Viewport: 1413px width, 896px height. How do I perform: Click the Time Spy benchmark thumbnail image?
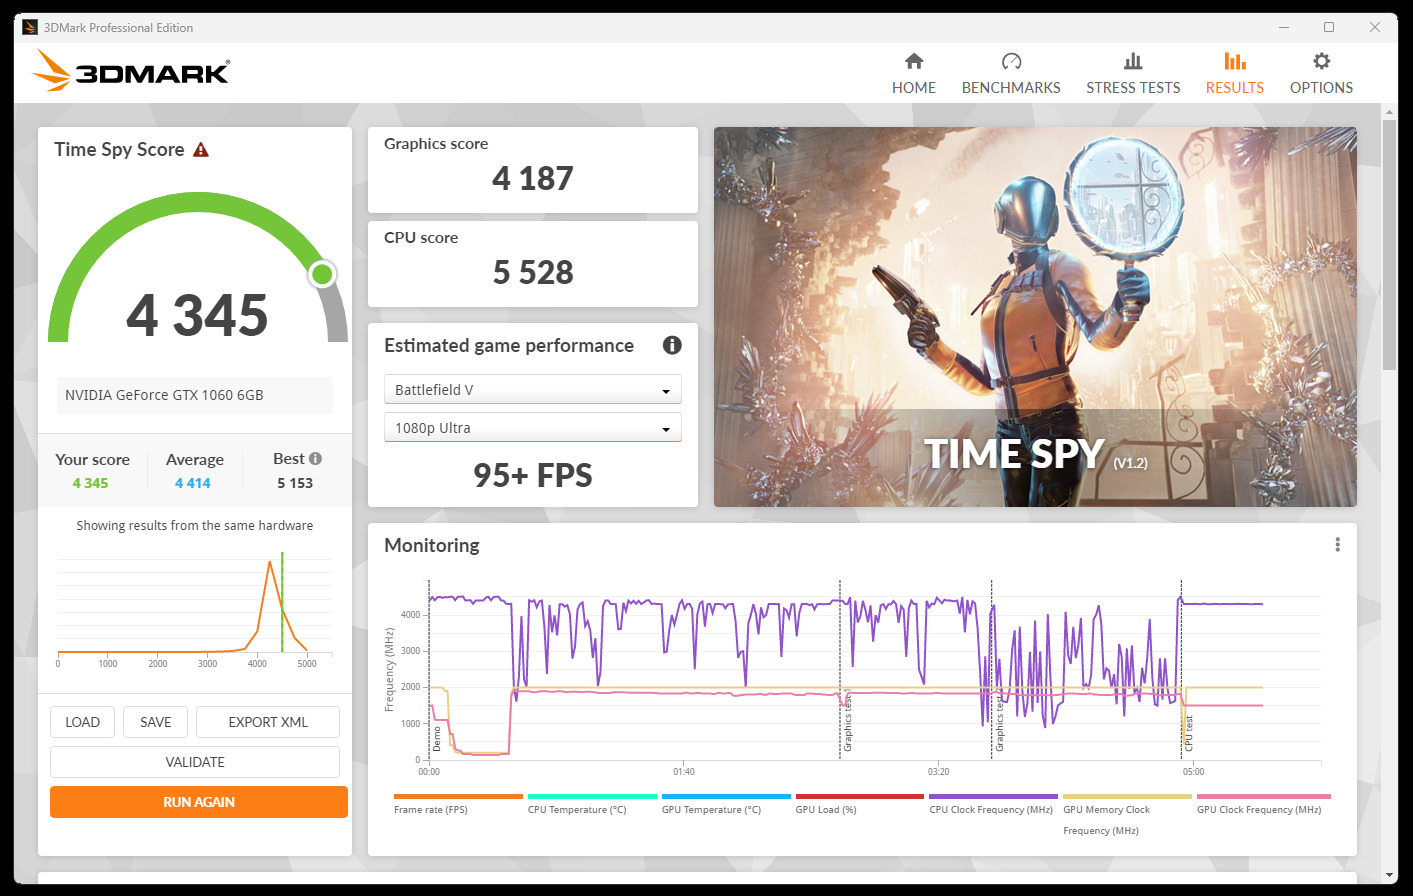coord(1035,317)
